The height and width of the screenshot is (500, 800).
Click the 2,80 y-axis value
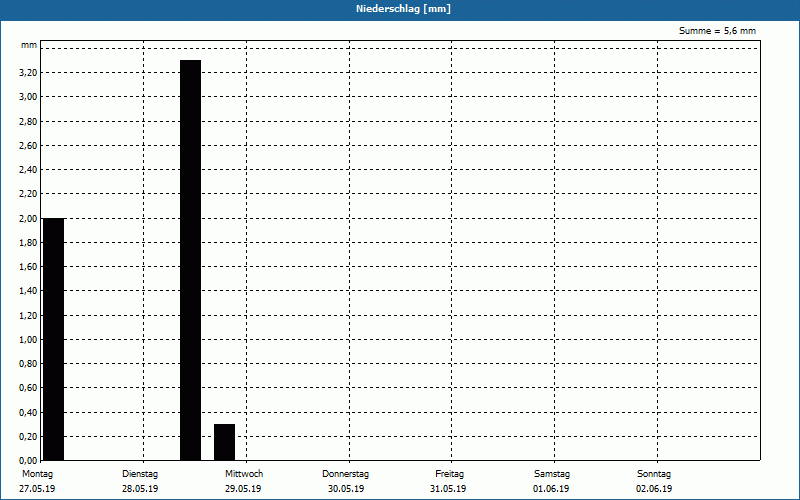[28, 121]
